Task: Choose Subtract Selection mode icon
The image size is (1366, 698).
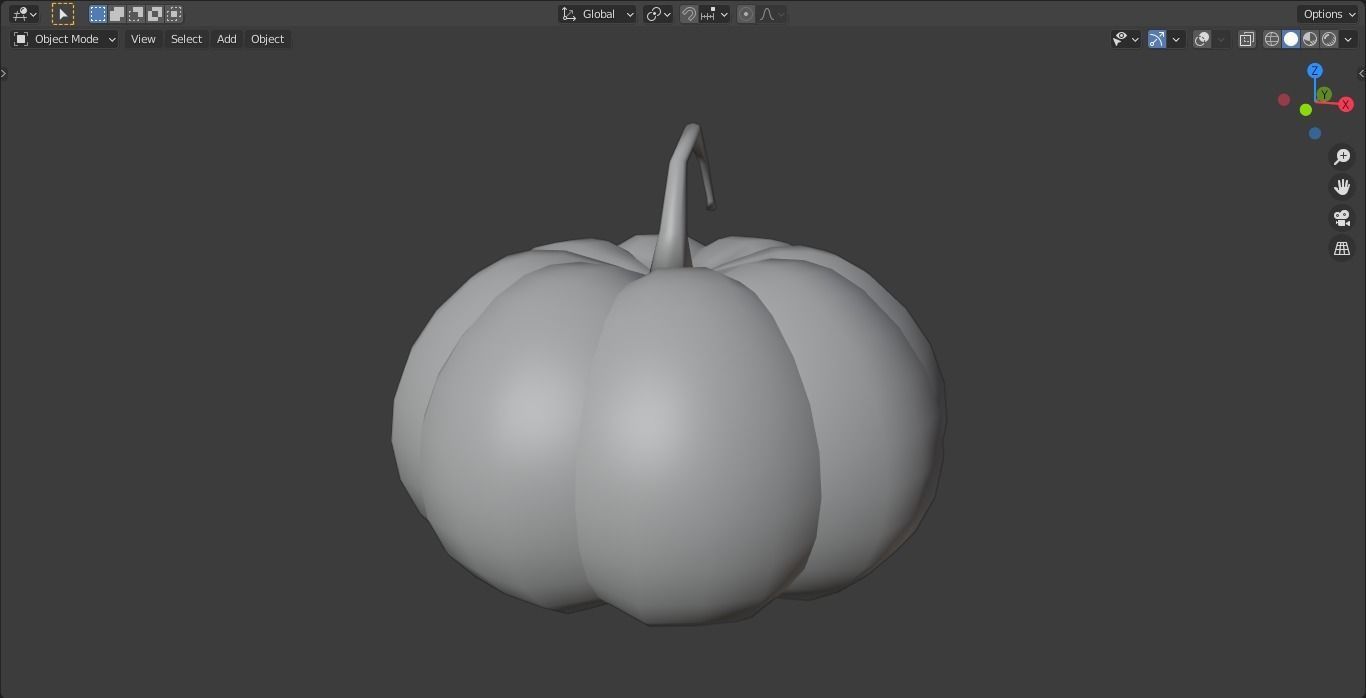Action: (x=136, y=14)
